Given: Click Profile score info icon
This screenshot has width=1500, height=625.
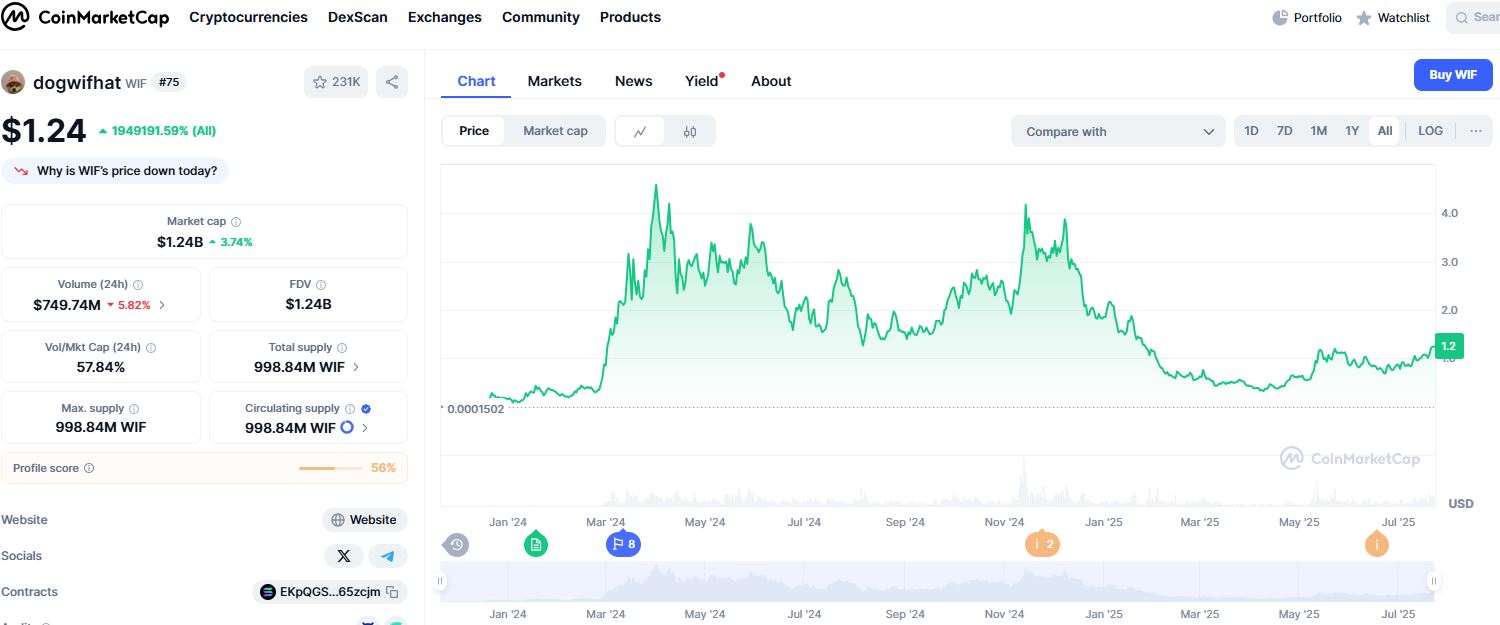Looking at the screenshot, I should pyautogui.click(x=89, y=468).
